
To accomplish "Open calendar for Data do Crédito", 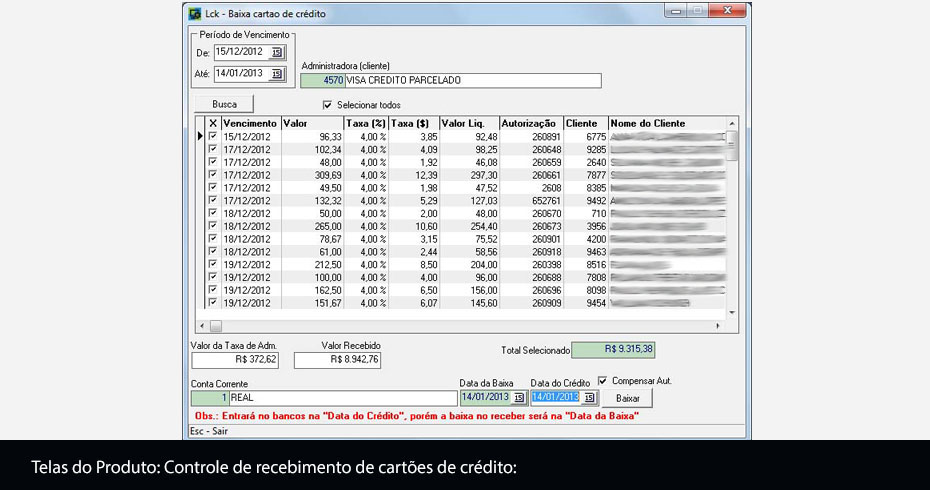I will pyautogui.click(x=590, y=397).
